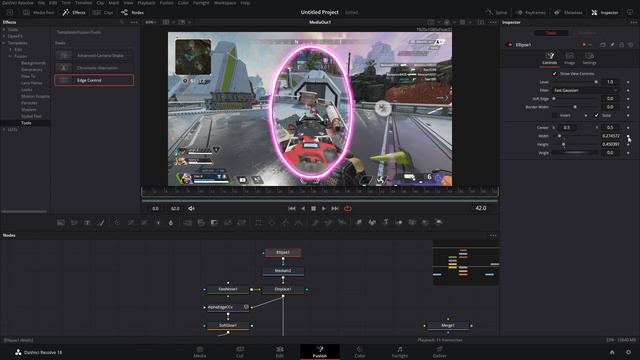Adjust the Border Width slider handle
This screenshot has height=360, width=640.
(575, 107)
